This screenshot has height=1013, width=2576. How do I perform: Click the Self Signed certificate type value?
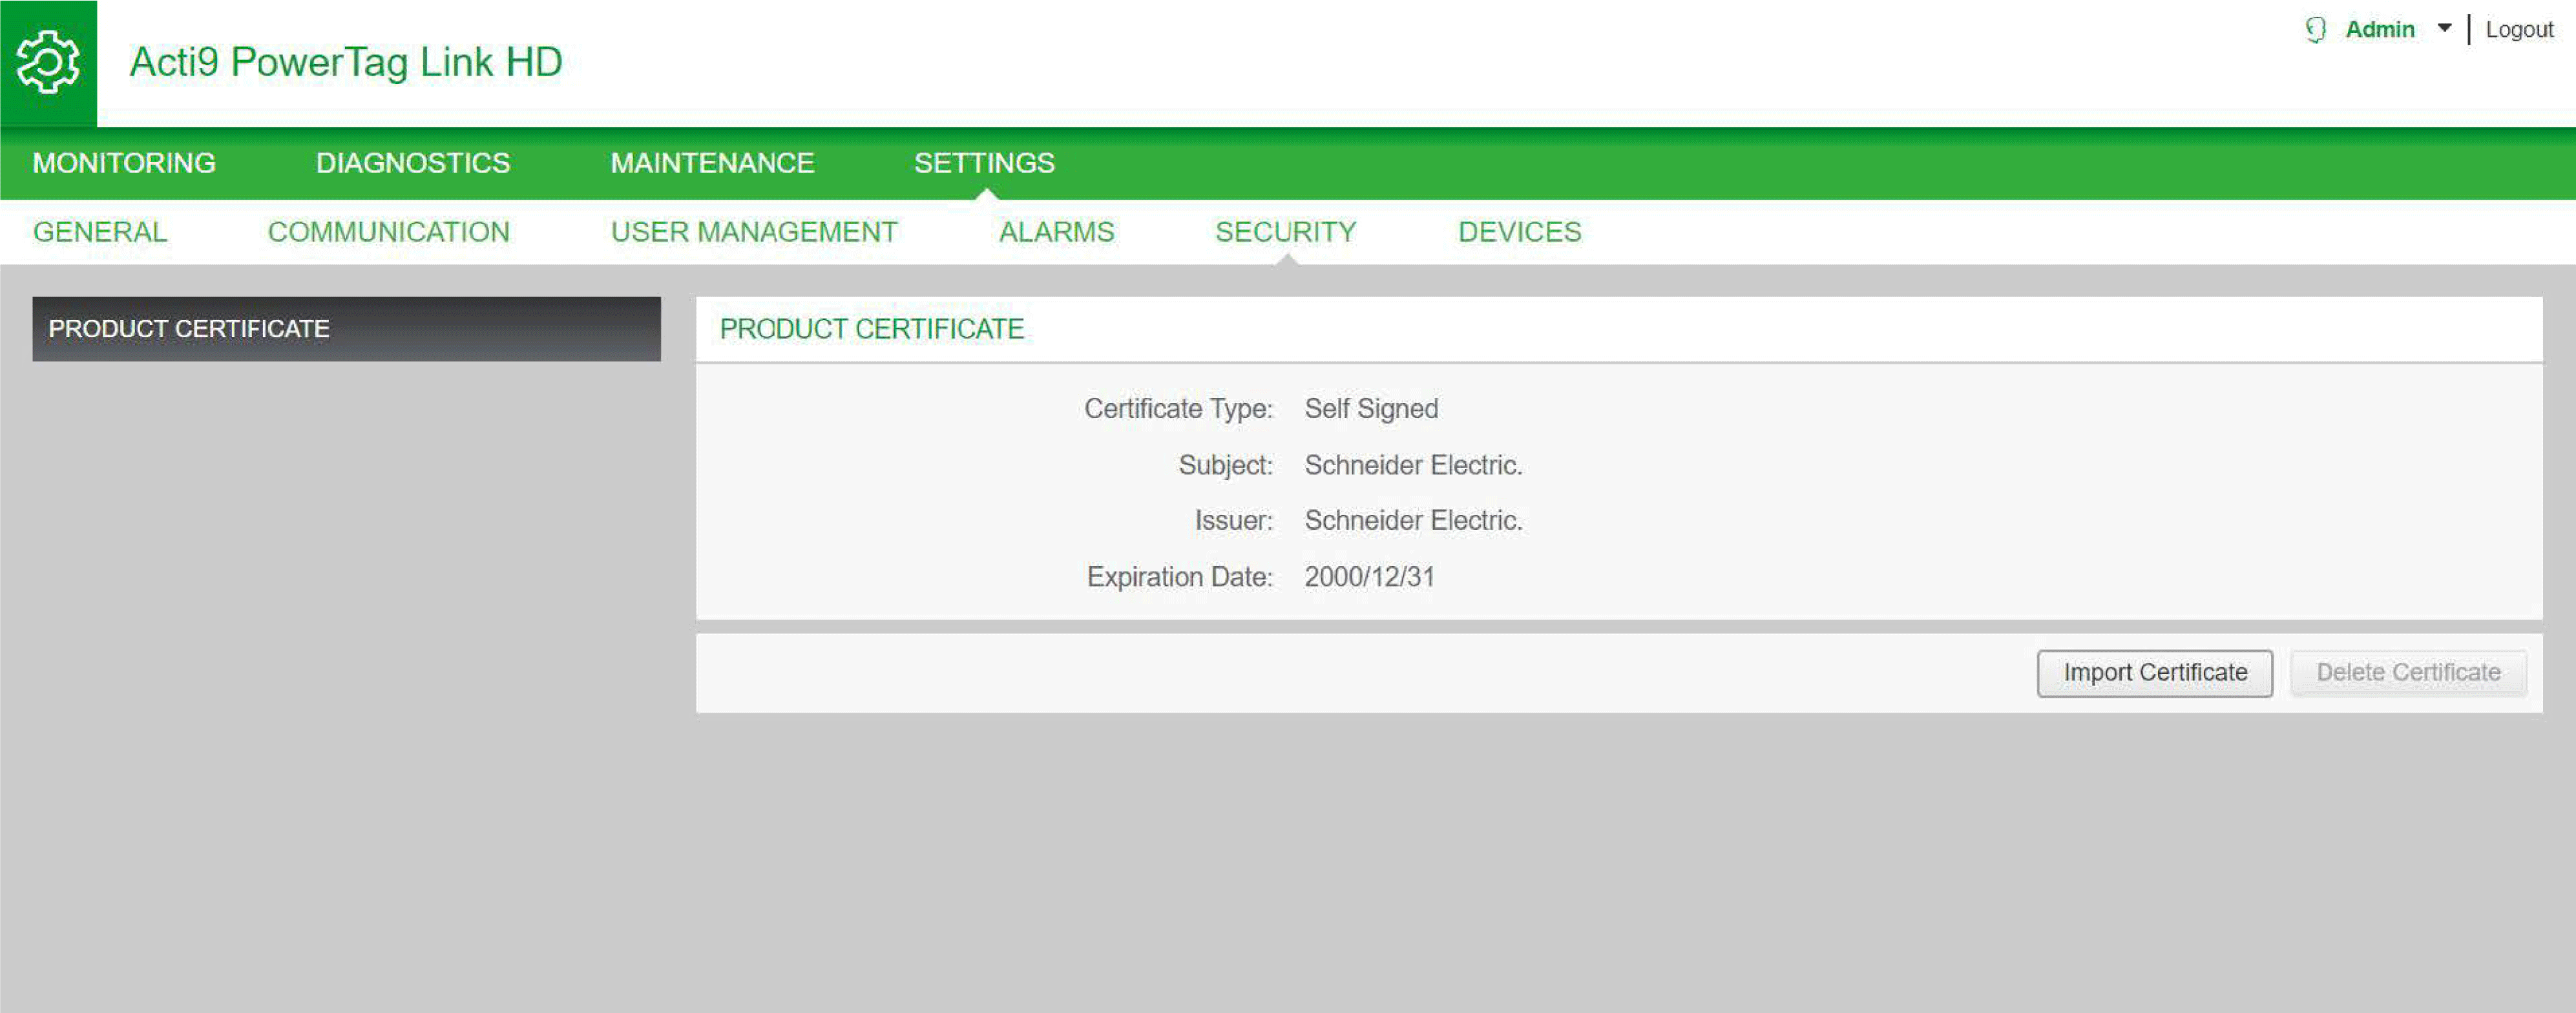(x=1371, y=409)
